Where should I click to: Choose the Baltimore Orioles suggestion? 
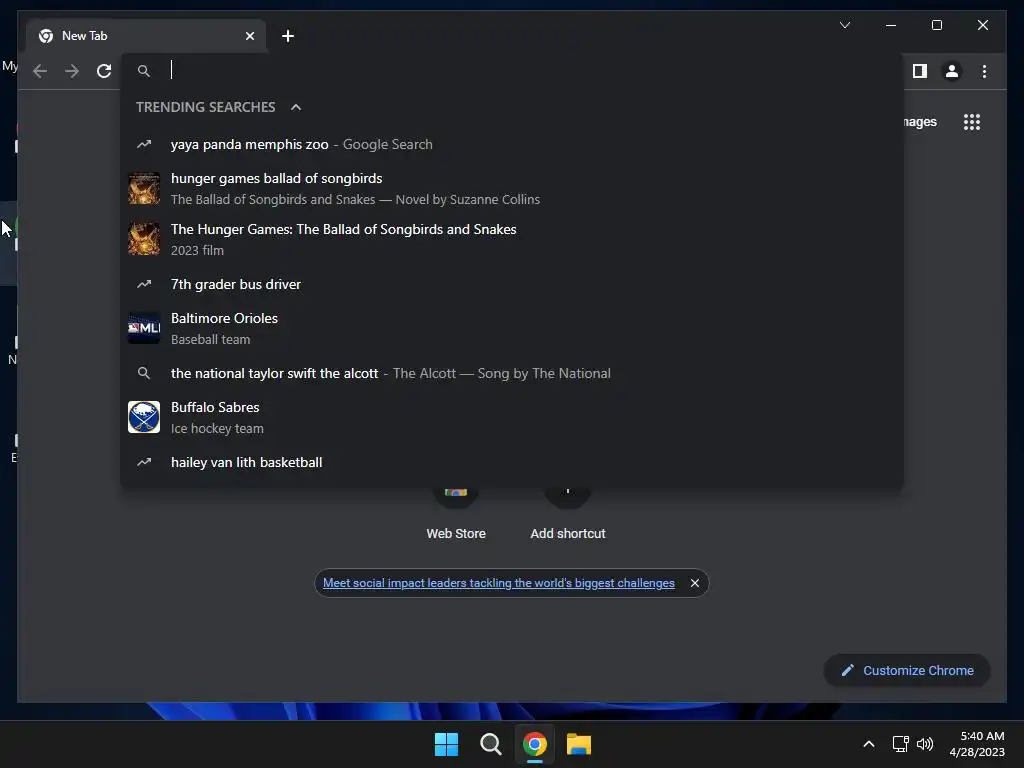(x=512, y=328)
